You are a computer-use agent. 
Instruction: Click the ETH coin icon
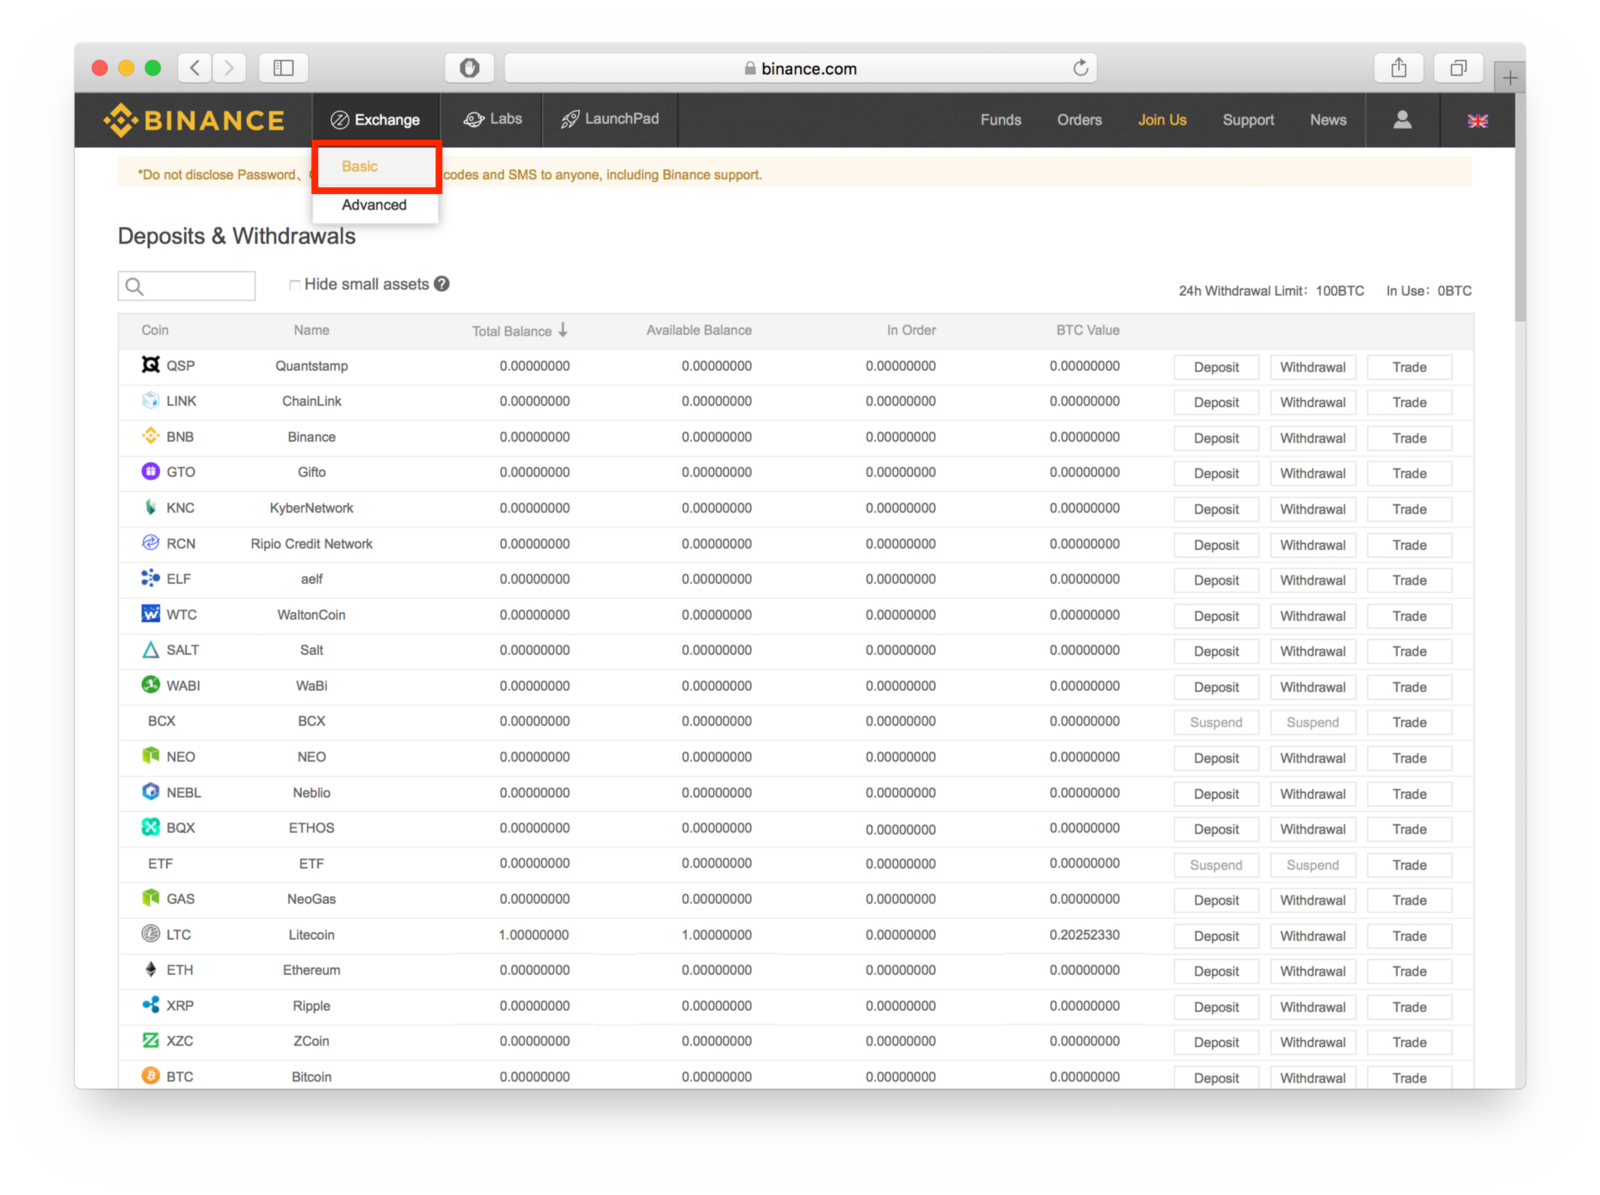click(x=151, y=970)
